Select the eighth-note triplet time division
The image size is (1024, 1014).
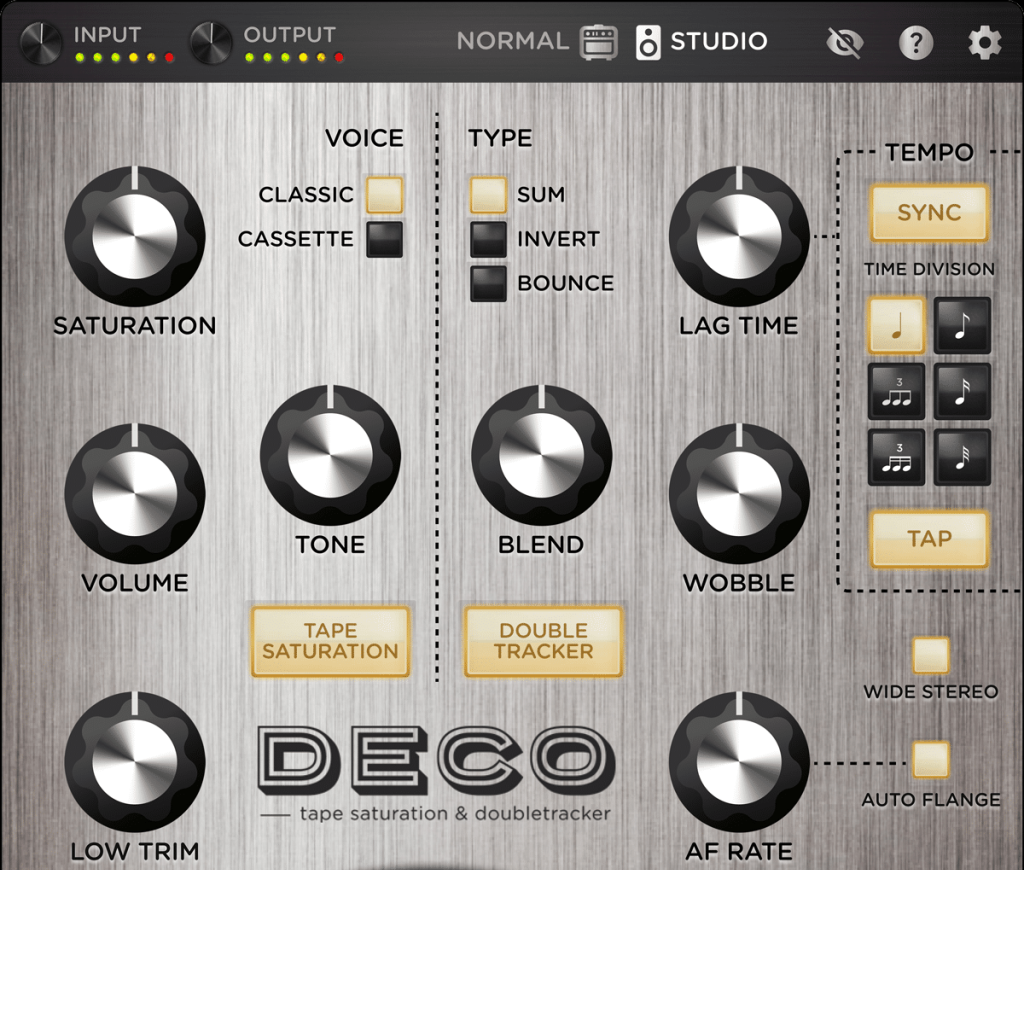pyautogui.click(x=896, y=391)
